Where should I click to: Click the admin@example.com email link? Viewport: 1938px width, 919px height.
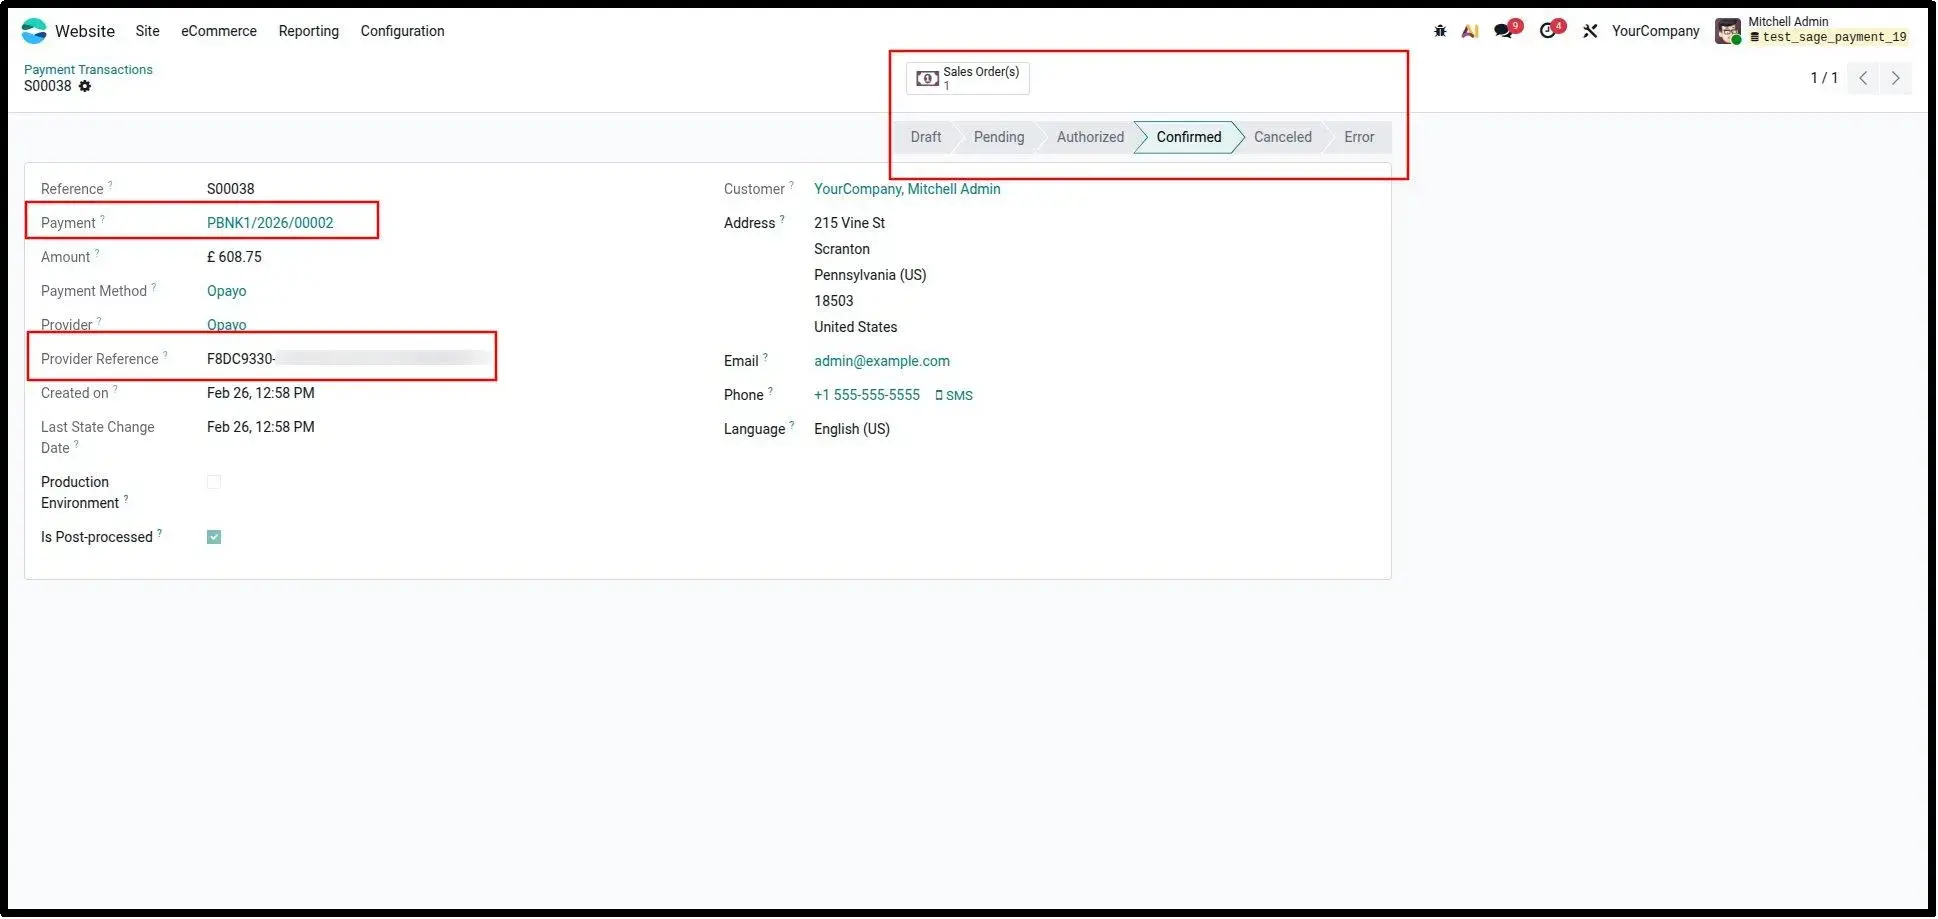[882, 361]
